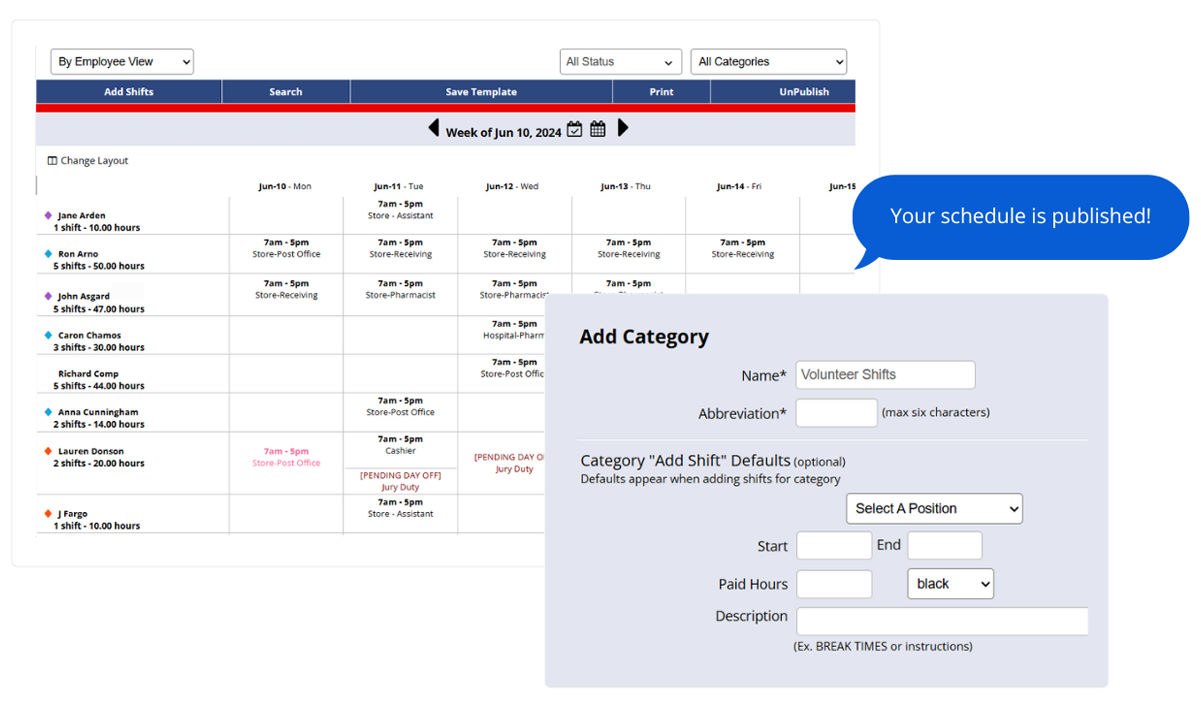The image size is (1201, 709).
Task: Open the All Categories filter dropdown
Action: coord(768,61)
